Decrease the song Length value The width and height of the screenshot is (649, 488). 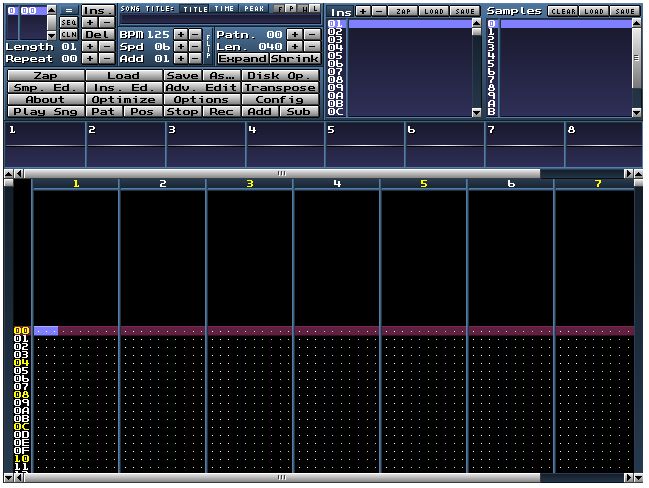(106, 46)
